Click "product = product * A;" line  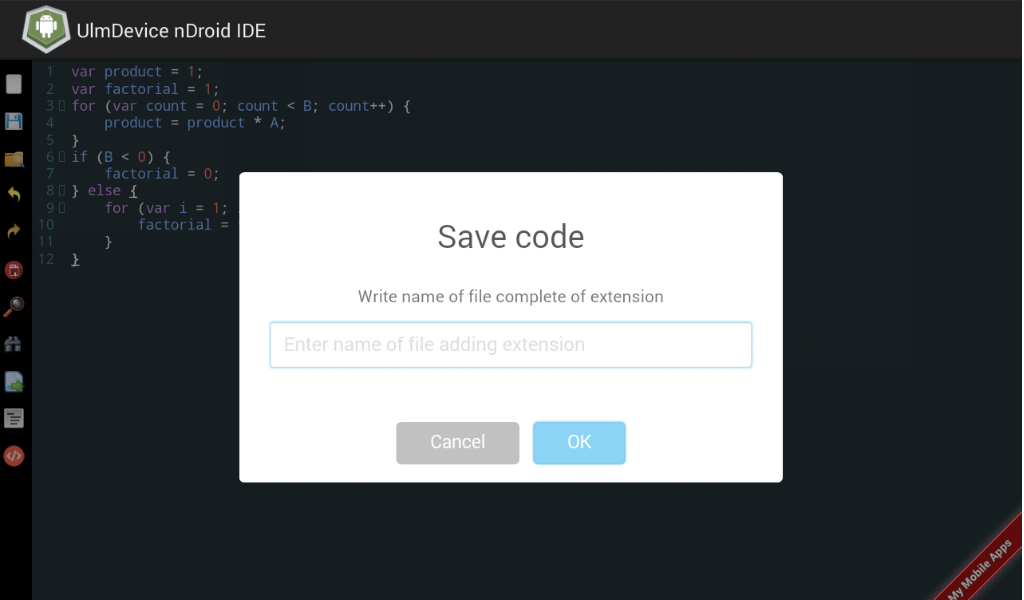195,123
